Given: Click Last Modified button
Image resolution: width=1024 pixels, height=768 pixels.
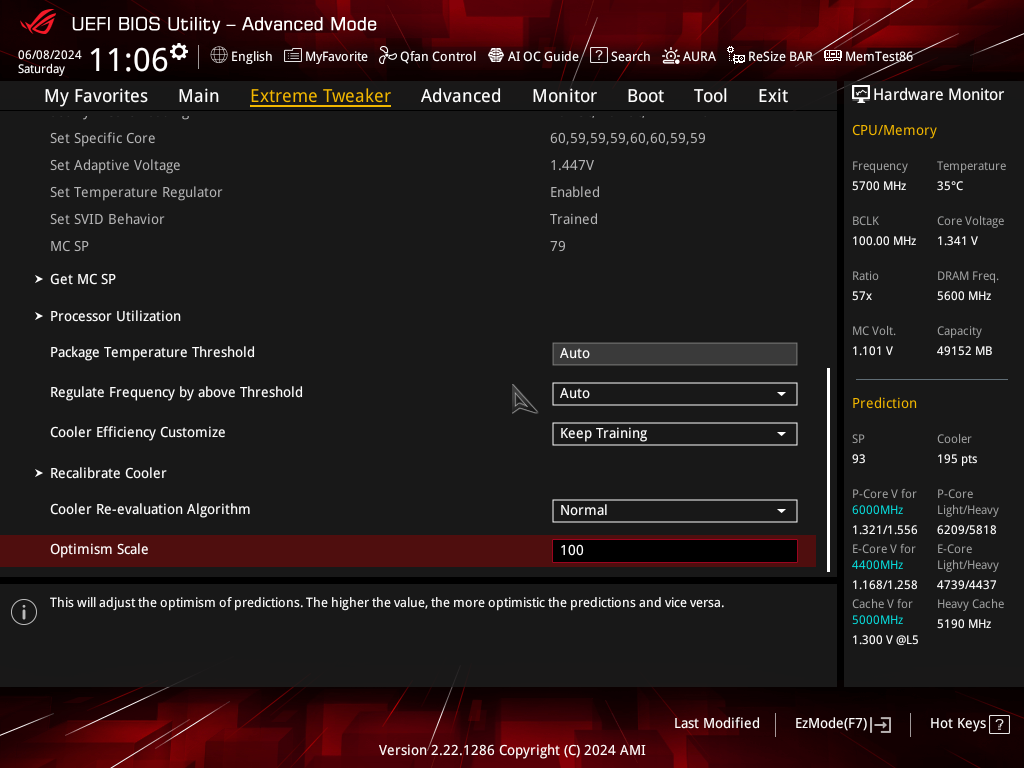Looking at the screenshot, I should [716, 724].
